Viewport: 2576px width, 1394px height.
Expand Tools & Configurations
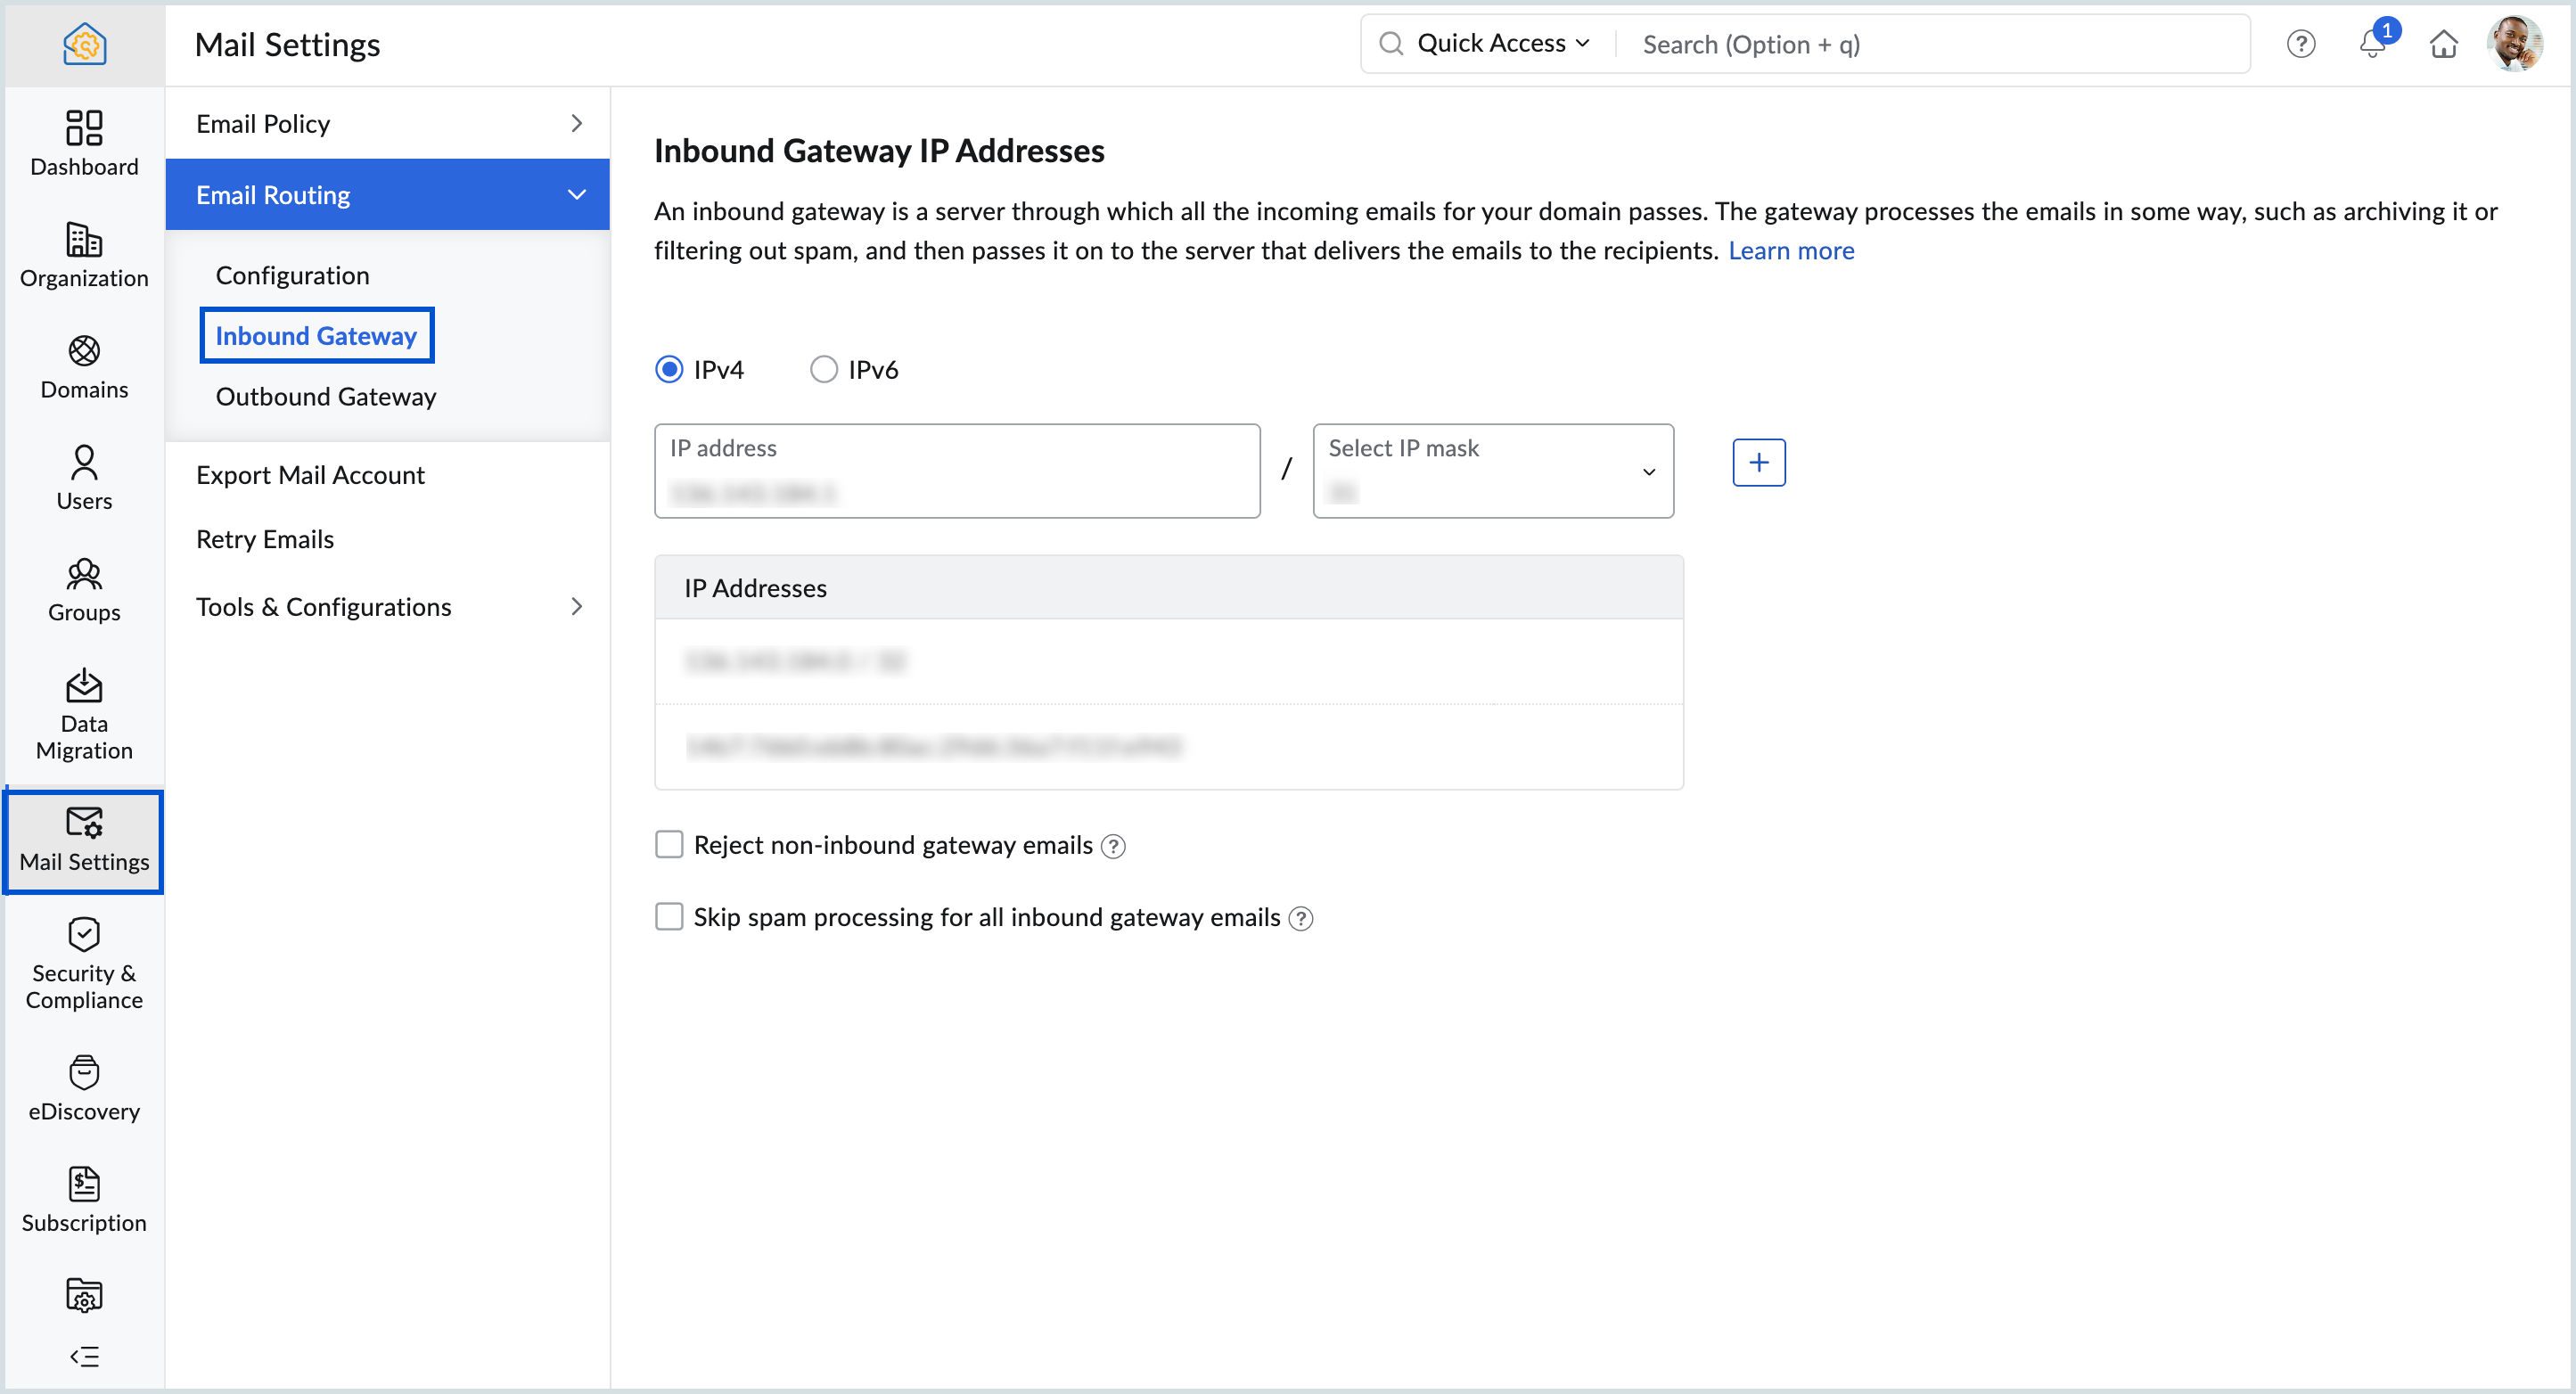pos(387,607)
